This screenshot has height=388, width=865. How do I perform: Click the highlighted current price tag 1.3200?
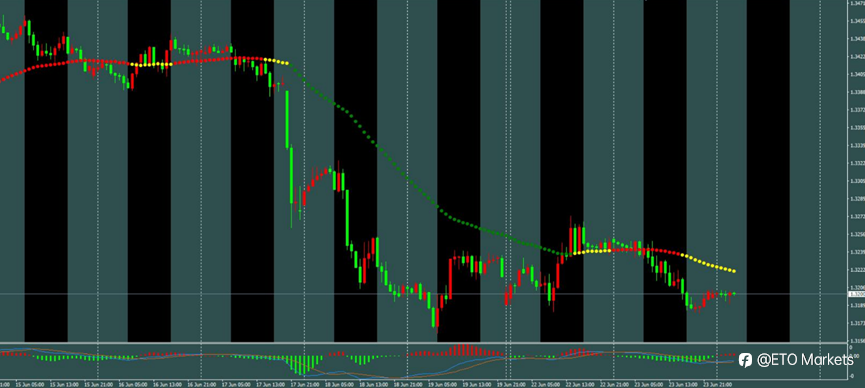[x=858, y=294]
